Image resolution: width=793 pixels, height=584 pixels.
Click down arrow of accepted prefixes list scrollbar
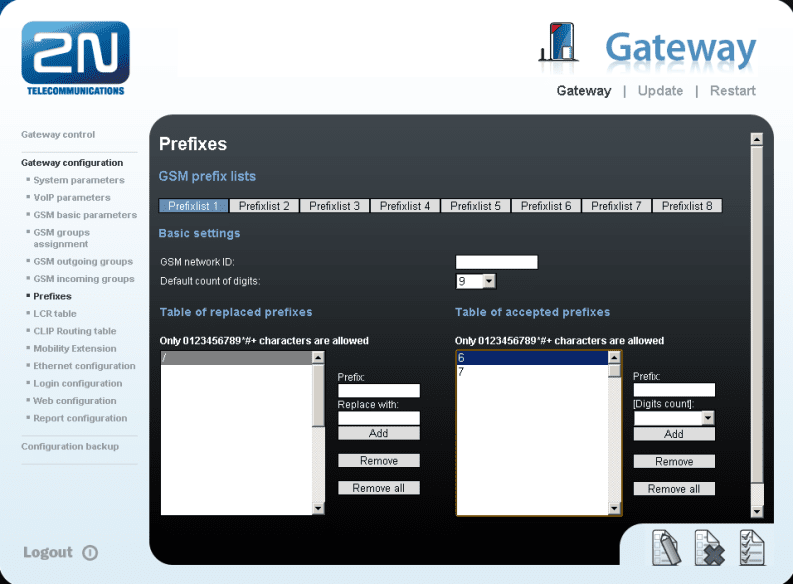(614, 508)
